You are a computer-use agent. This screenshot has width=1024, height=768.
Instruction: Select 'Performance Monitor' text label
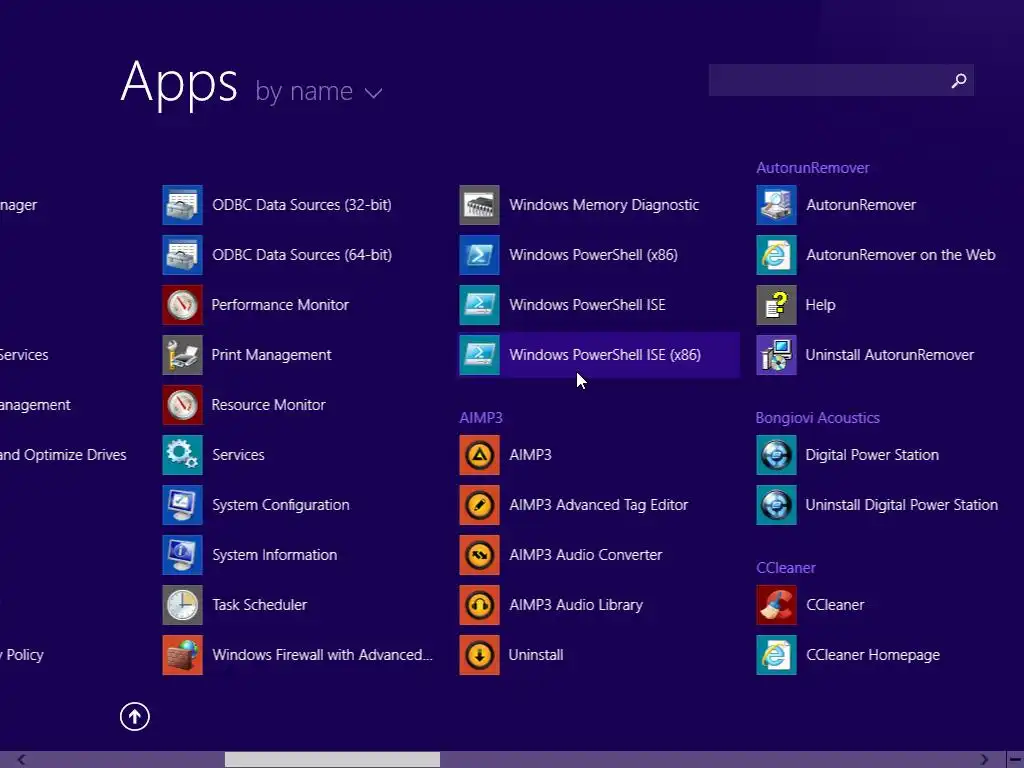point(280,305)
